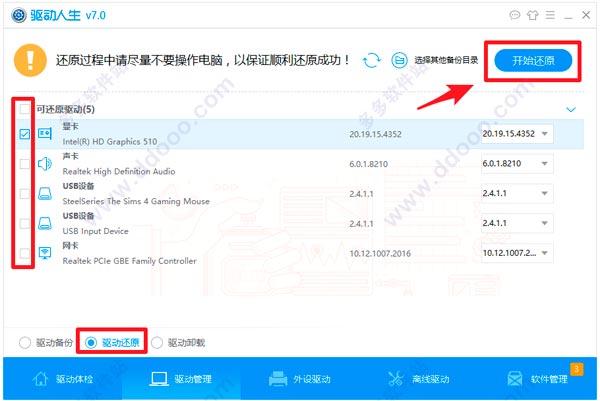
Task: Click the SteelSeries The Sims 4 Gaming Mouse text
Action: coord(136,201)
